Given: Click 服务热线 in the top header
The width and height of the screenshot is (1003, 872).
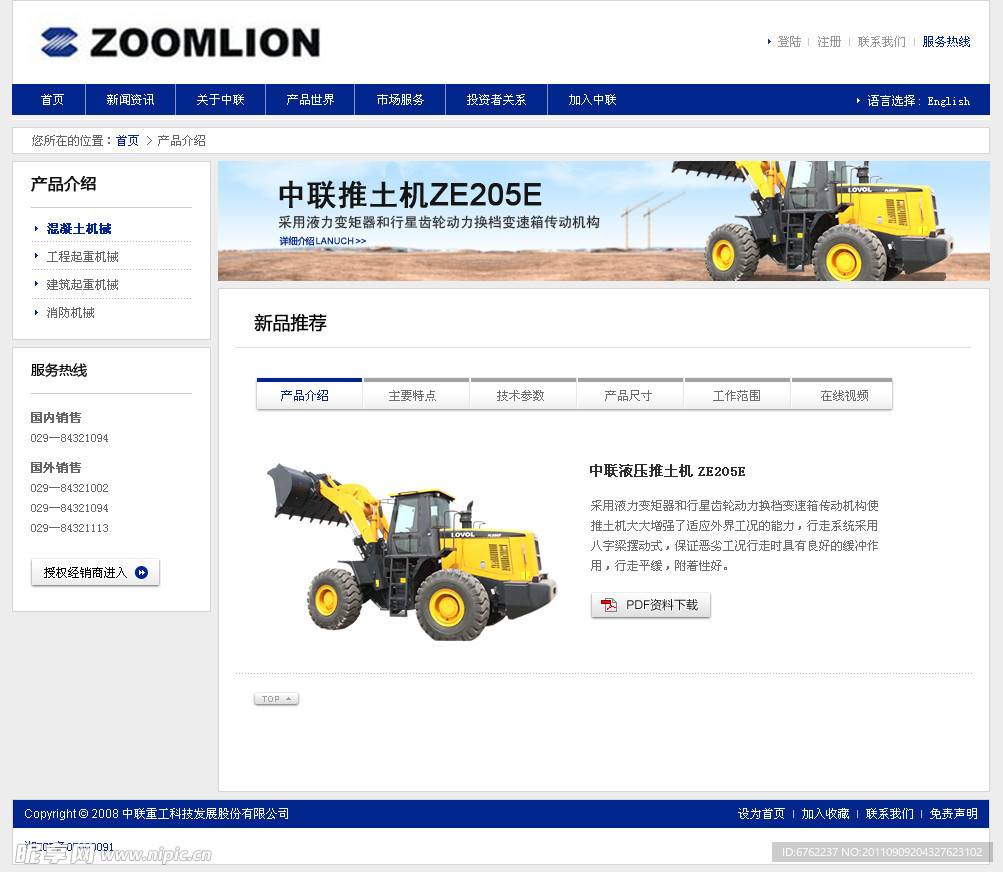Looking at the screenshot, I should click(946, 42).
